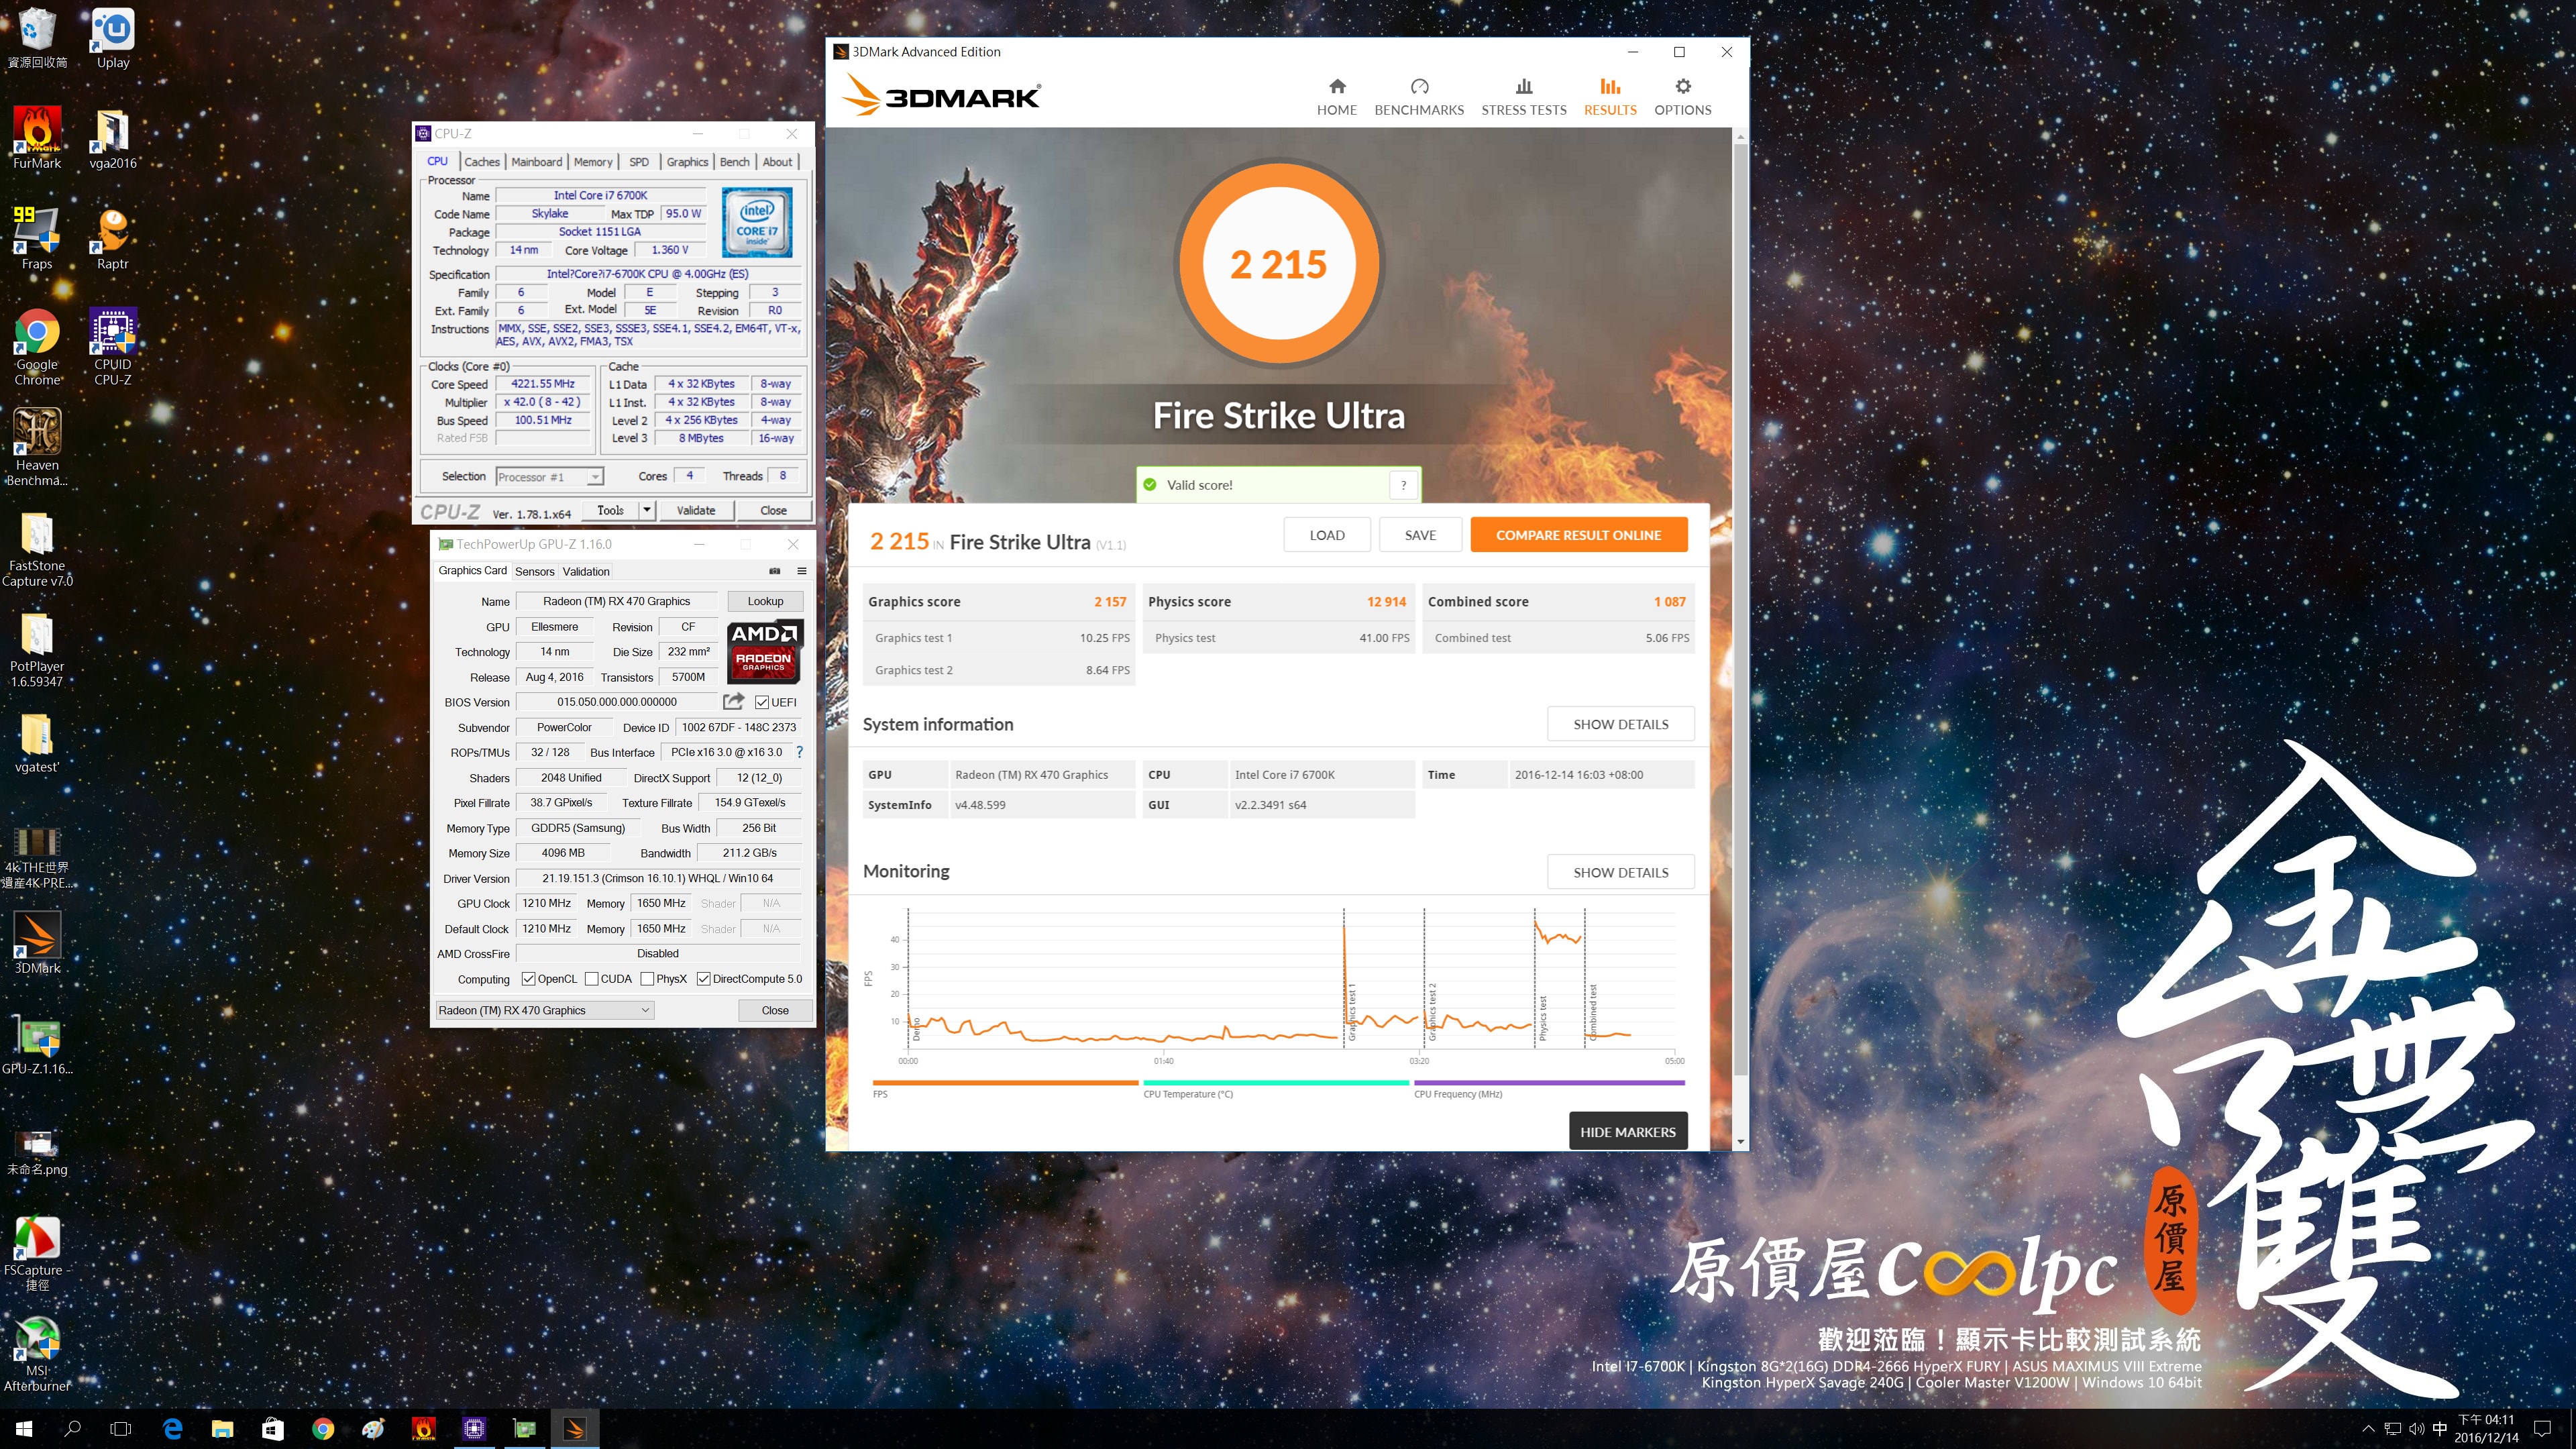Show hidden system tray icons

2368,1429
